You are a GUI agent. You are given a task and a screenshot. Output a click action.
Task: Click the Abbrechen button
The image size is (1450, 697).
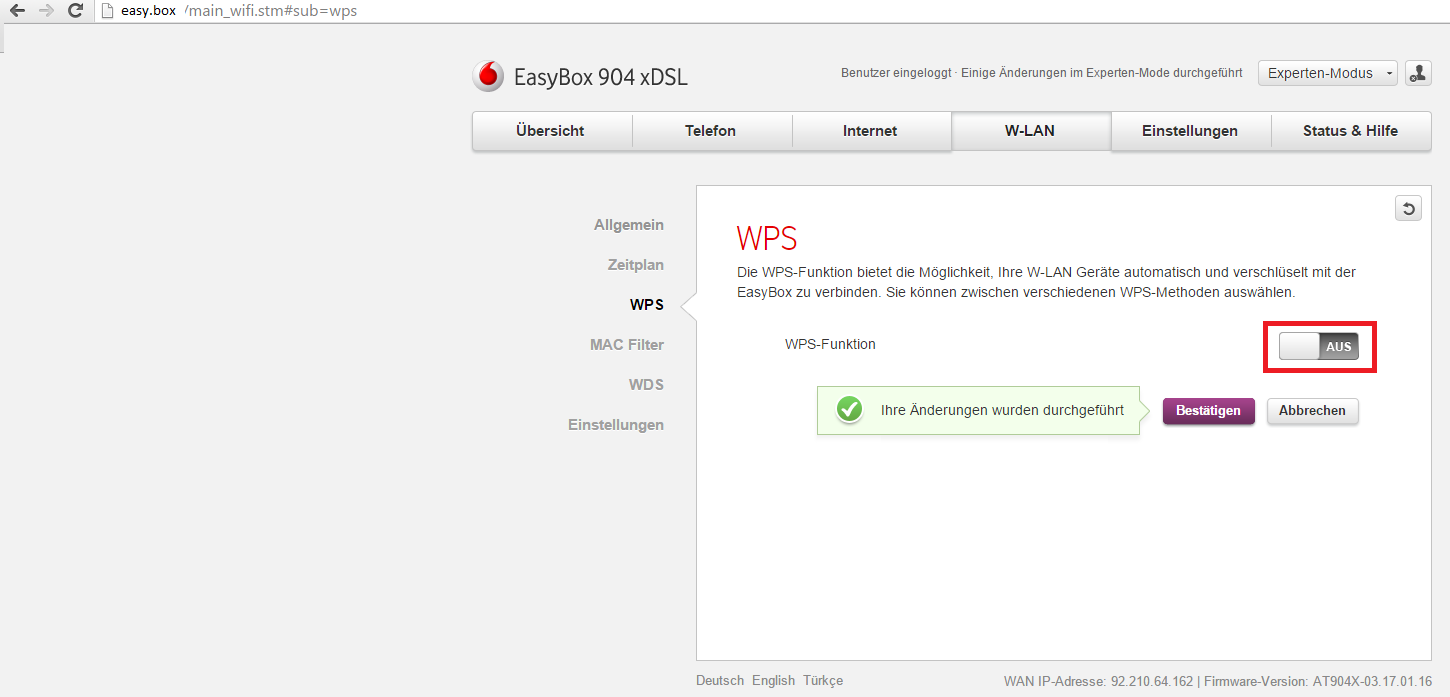tap(1312, 410)
